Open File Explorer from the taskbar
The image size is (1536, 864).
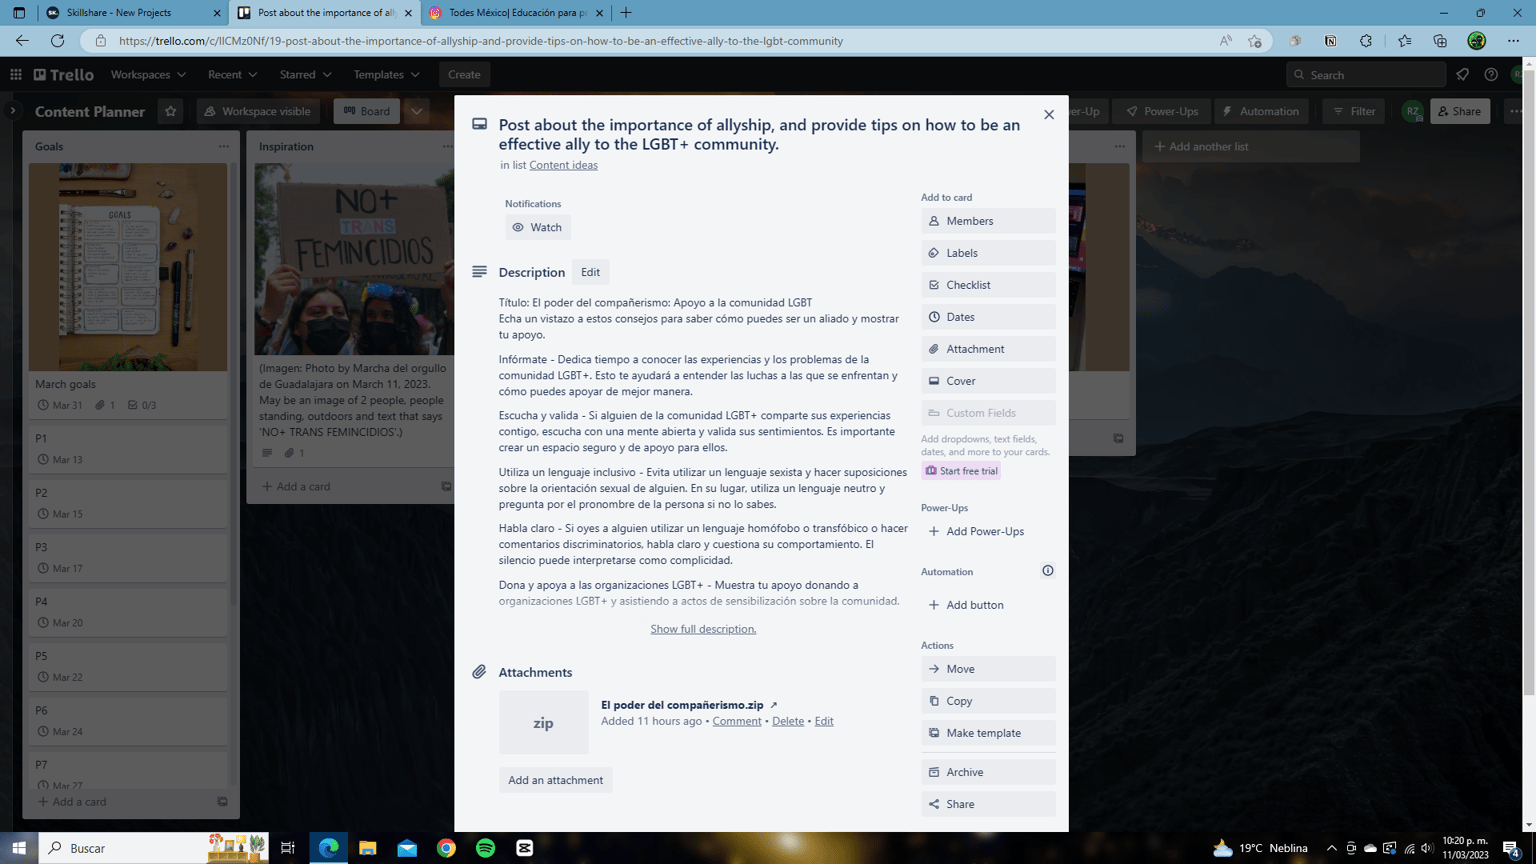[x=367, y=848]
